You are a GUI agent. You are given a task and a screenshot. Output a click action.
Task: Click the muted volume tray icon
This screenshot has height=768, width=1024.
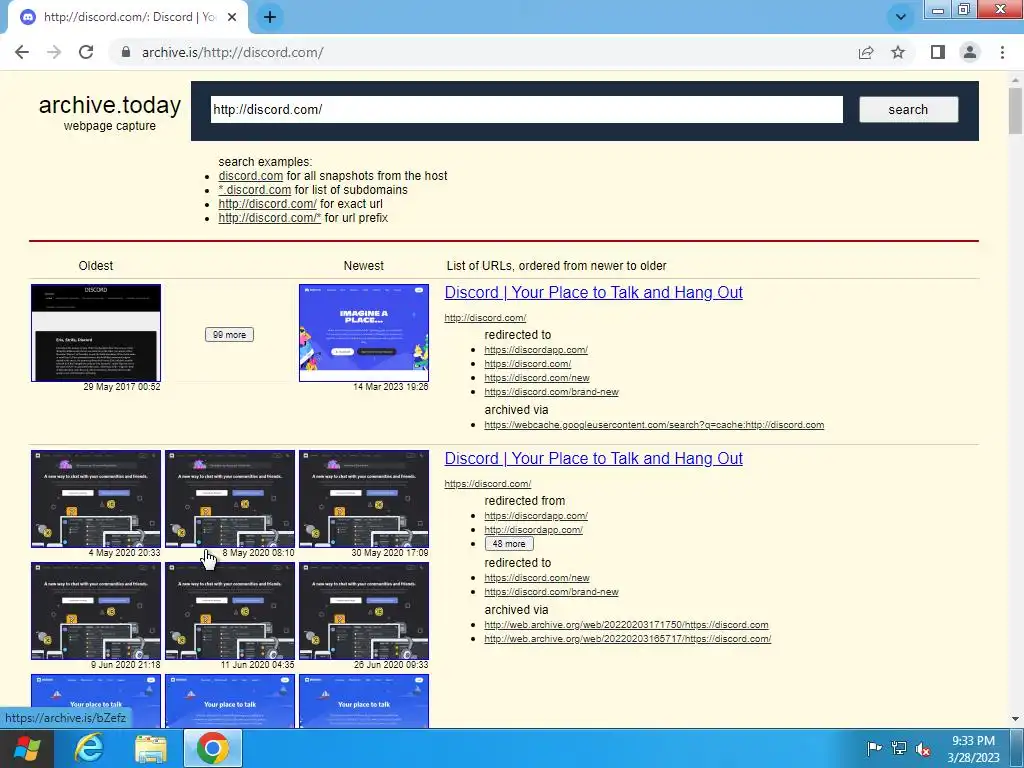pos(923,749)
